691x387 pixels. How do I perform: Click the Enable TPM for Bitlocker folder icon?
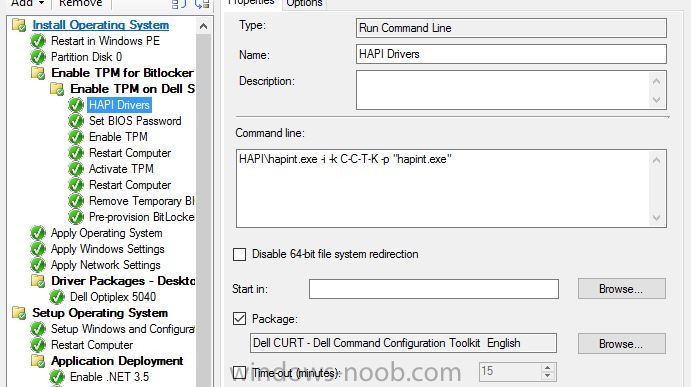(x=38, y=73)
